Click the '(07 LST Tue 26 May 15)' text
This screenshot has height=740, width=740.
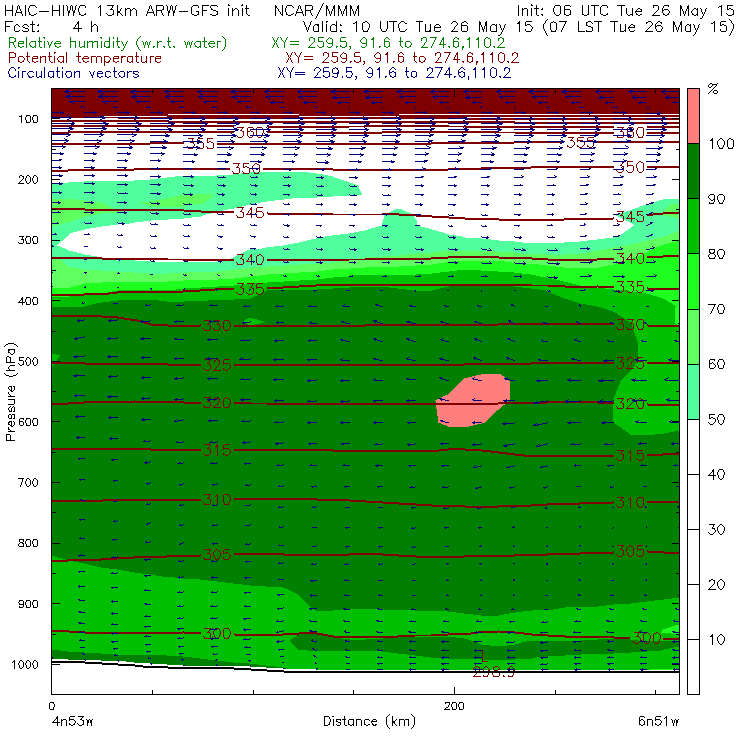click(639, 27)
